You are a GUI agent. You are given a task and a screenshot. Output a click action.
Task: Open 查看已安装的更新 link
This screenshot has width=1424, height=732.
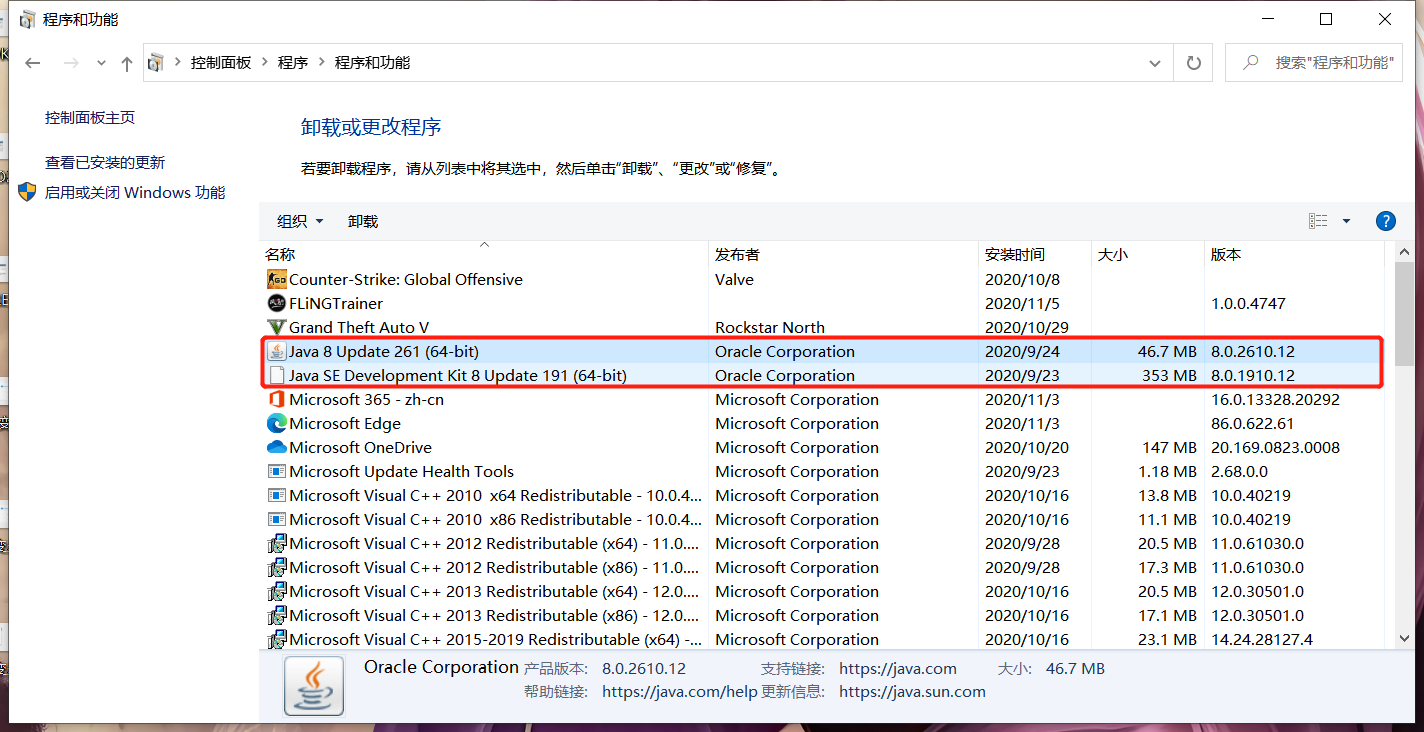coord(105,163)
